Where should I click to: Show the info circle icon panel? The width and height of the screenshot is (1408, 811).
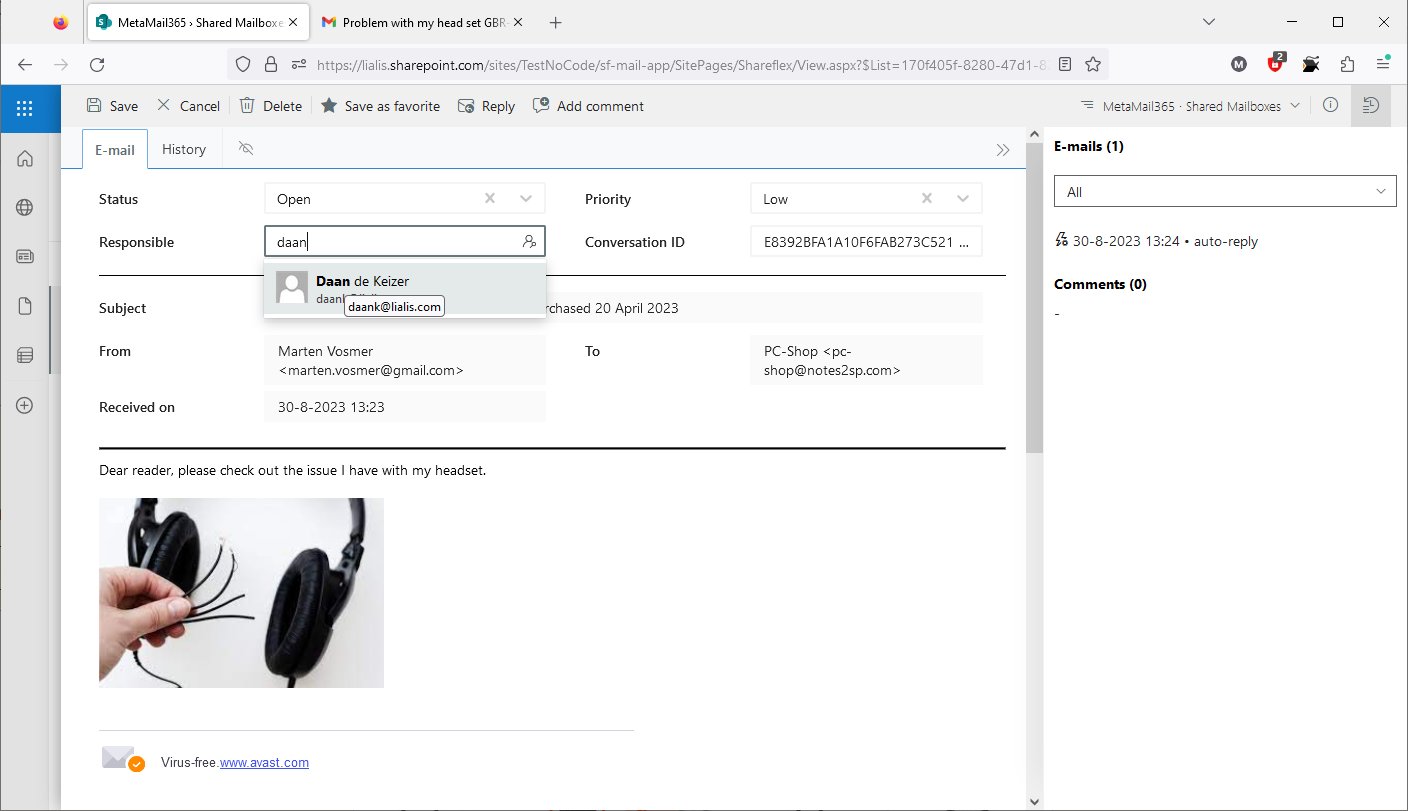click(x=1330, y=105)
